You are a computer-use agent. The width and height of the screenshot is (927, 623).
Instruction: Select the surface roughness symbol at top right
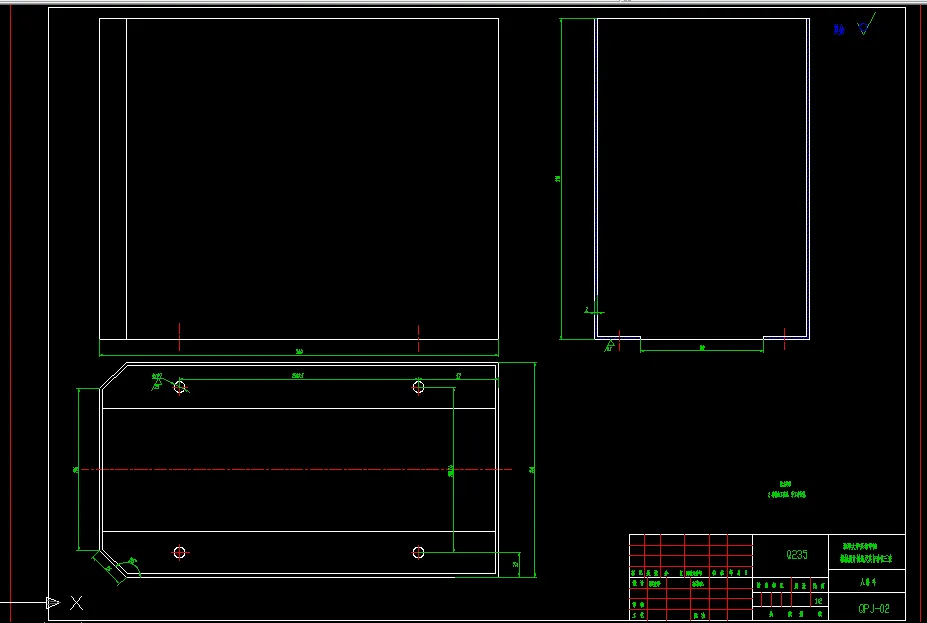[866, 25]
